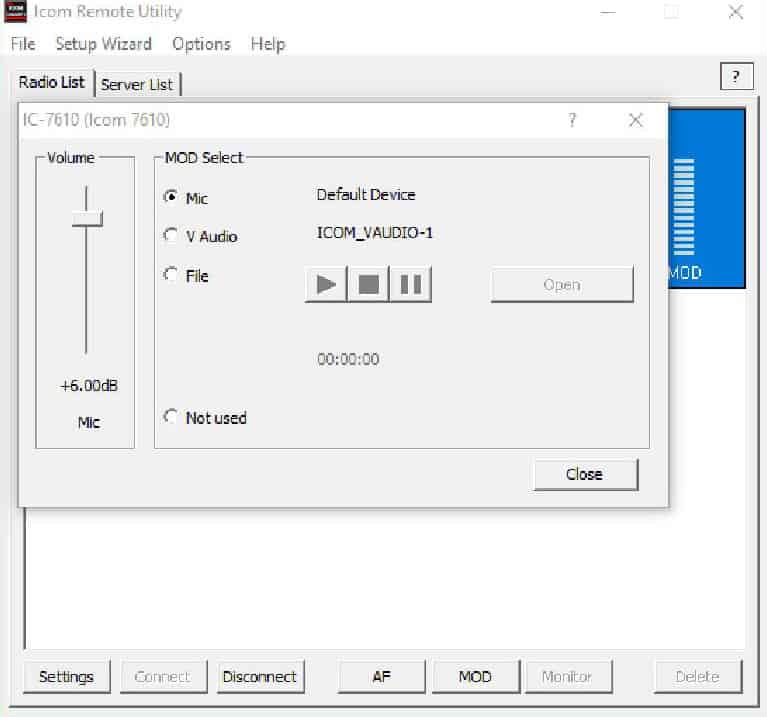Screen dimensions: 767x717
Task: Select the File radio option
Action: pyautogui.click(x=171, y=275)
